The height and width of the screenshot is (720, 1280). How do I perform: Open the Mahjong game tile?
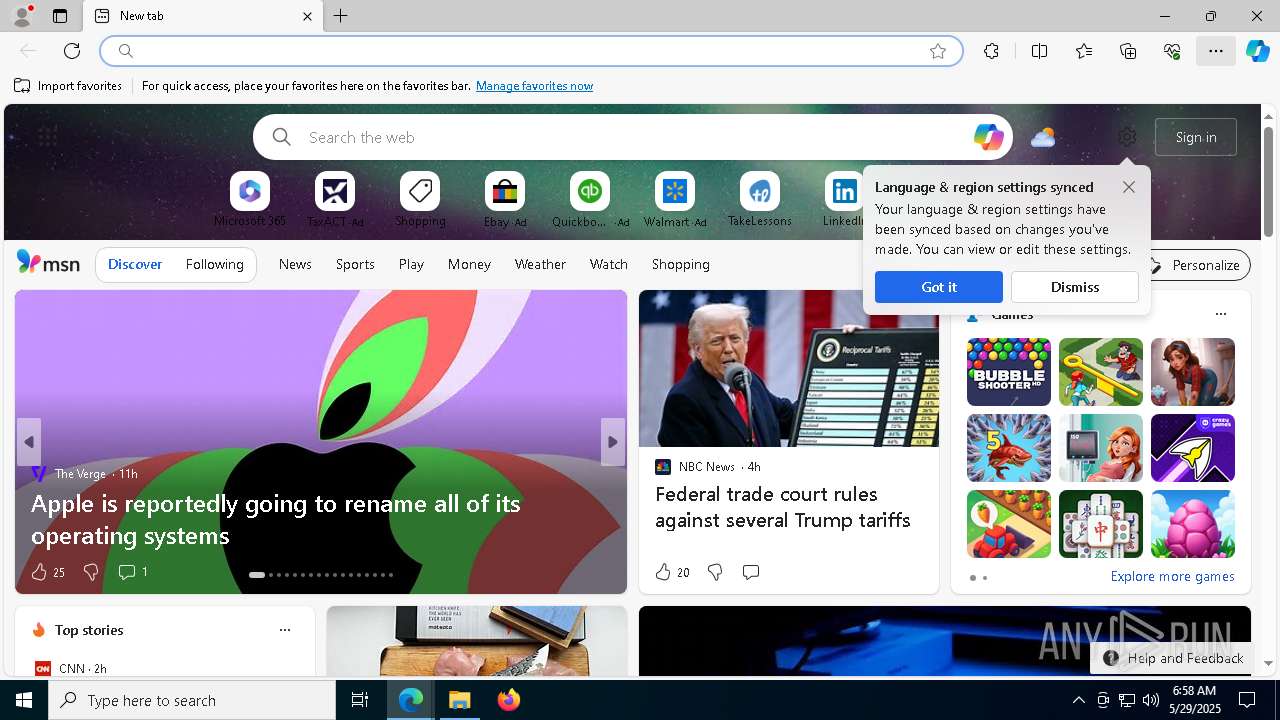pos(1101,524)
